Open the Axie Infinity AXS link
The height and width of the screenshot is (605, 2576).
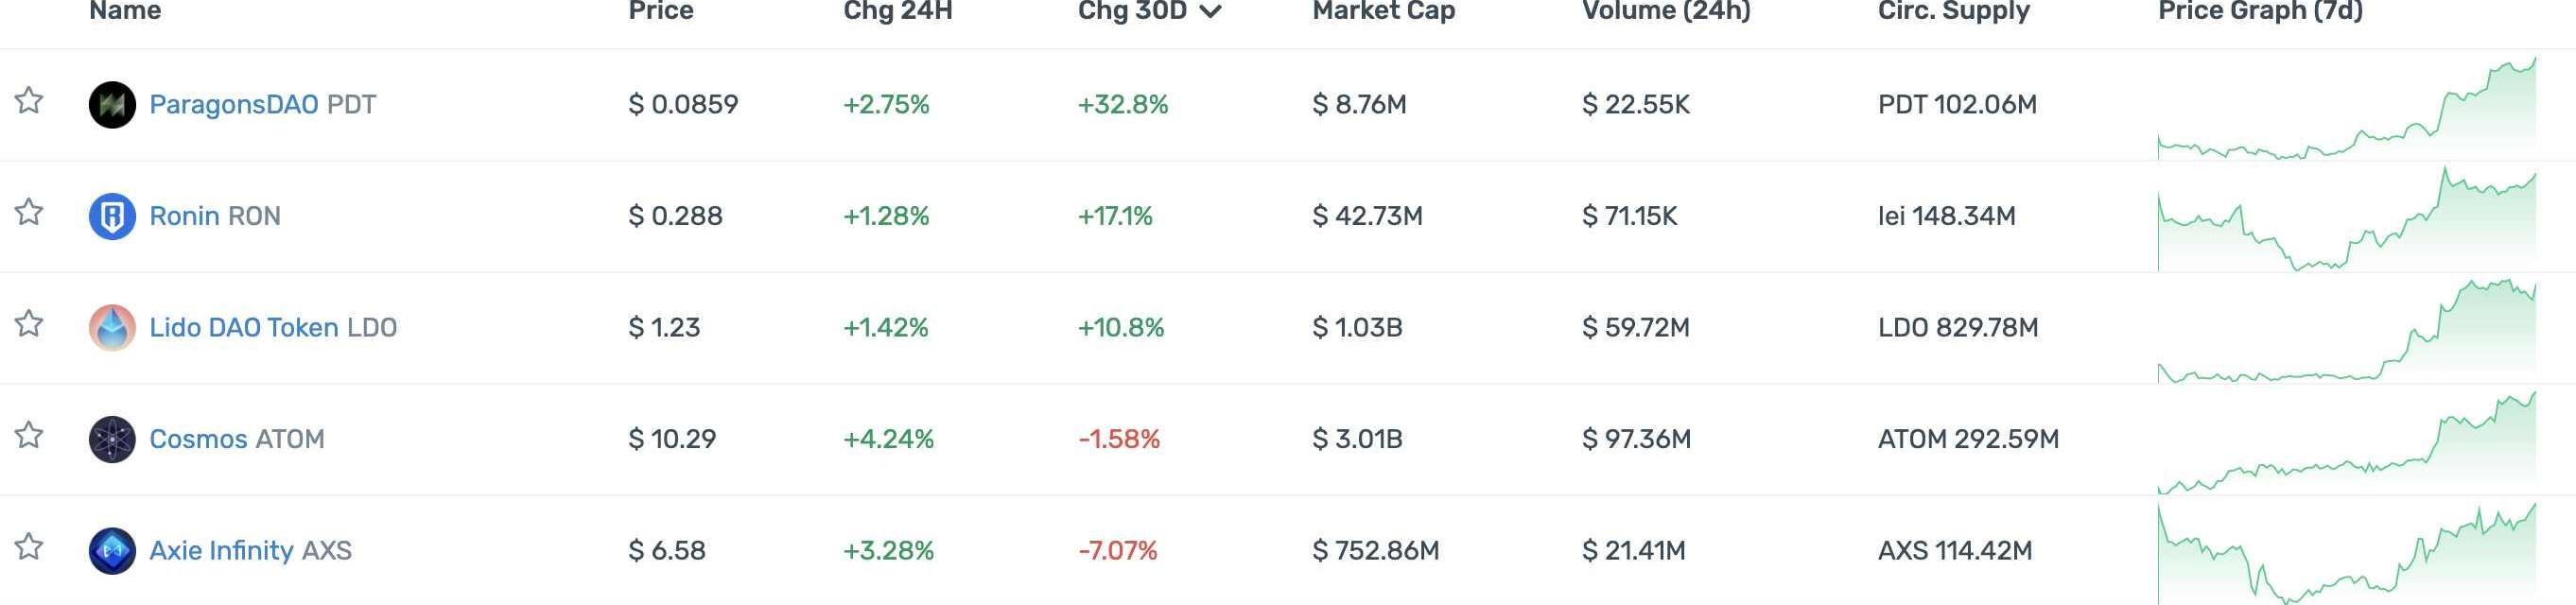click(x=221, y=551)
